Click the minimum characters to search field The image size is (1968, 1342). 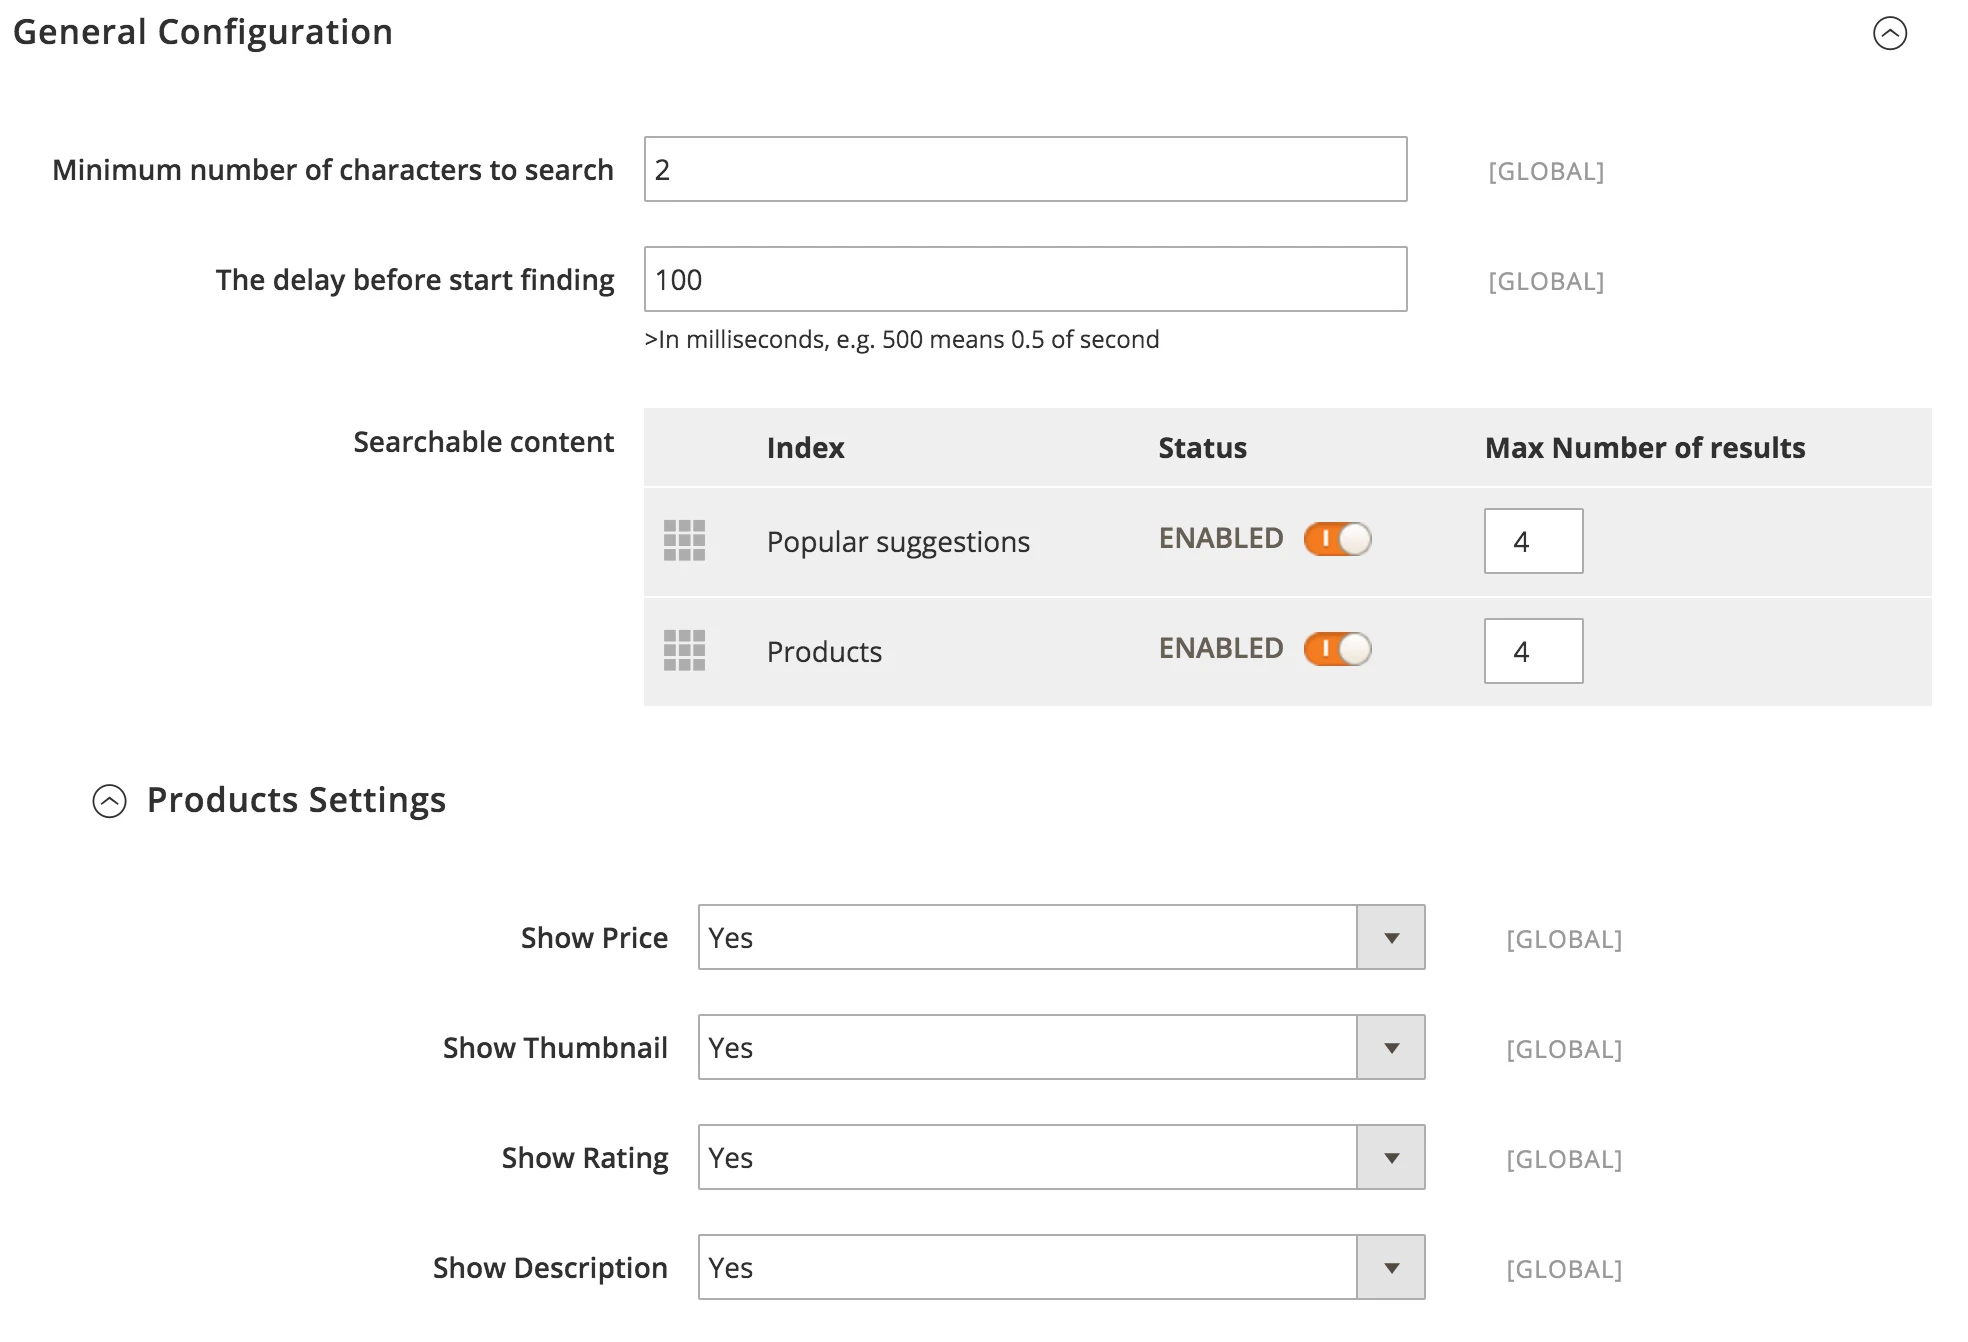pos(1025,169)
